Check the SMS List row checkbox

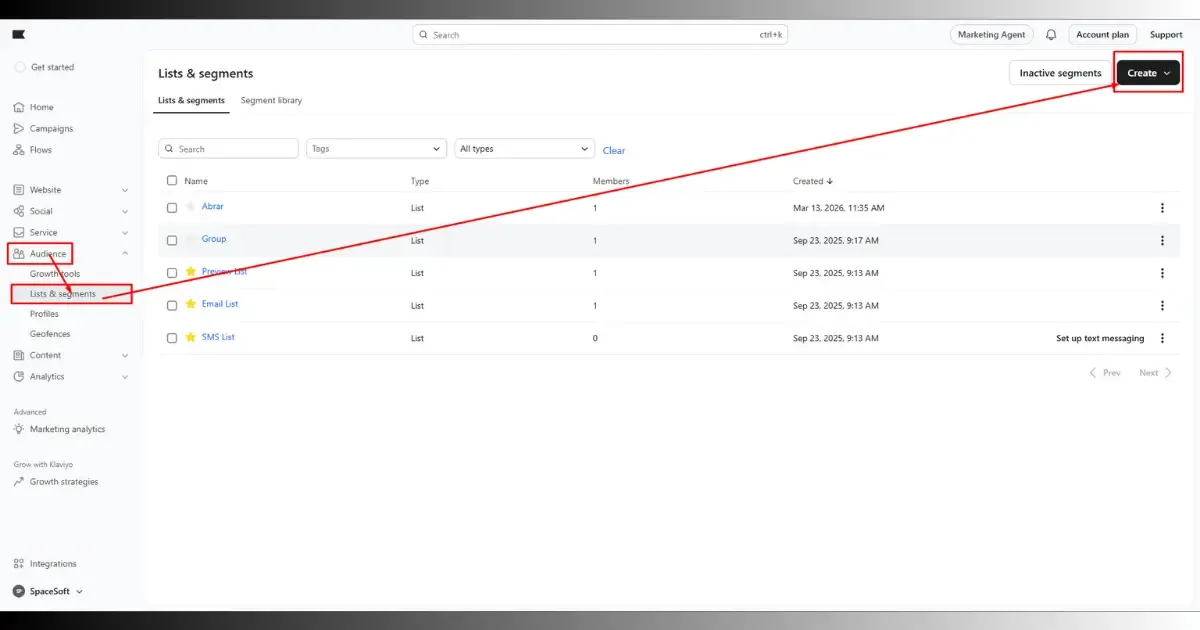click(x=172, y=338)
